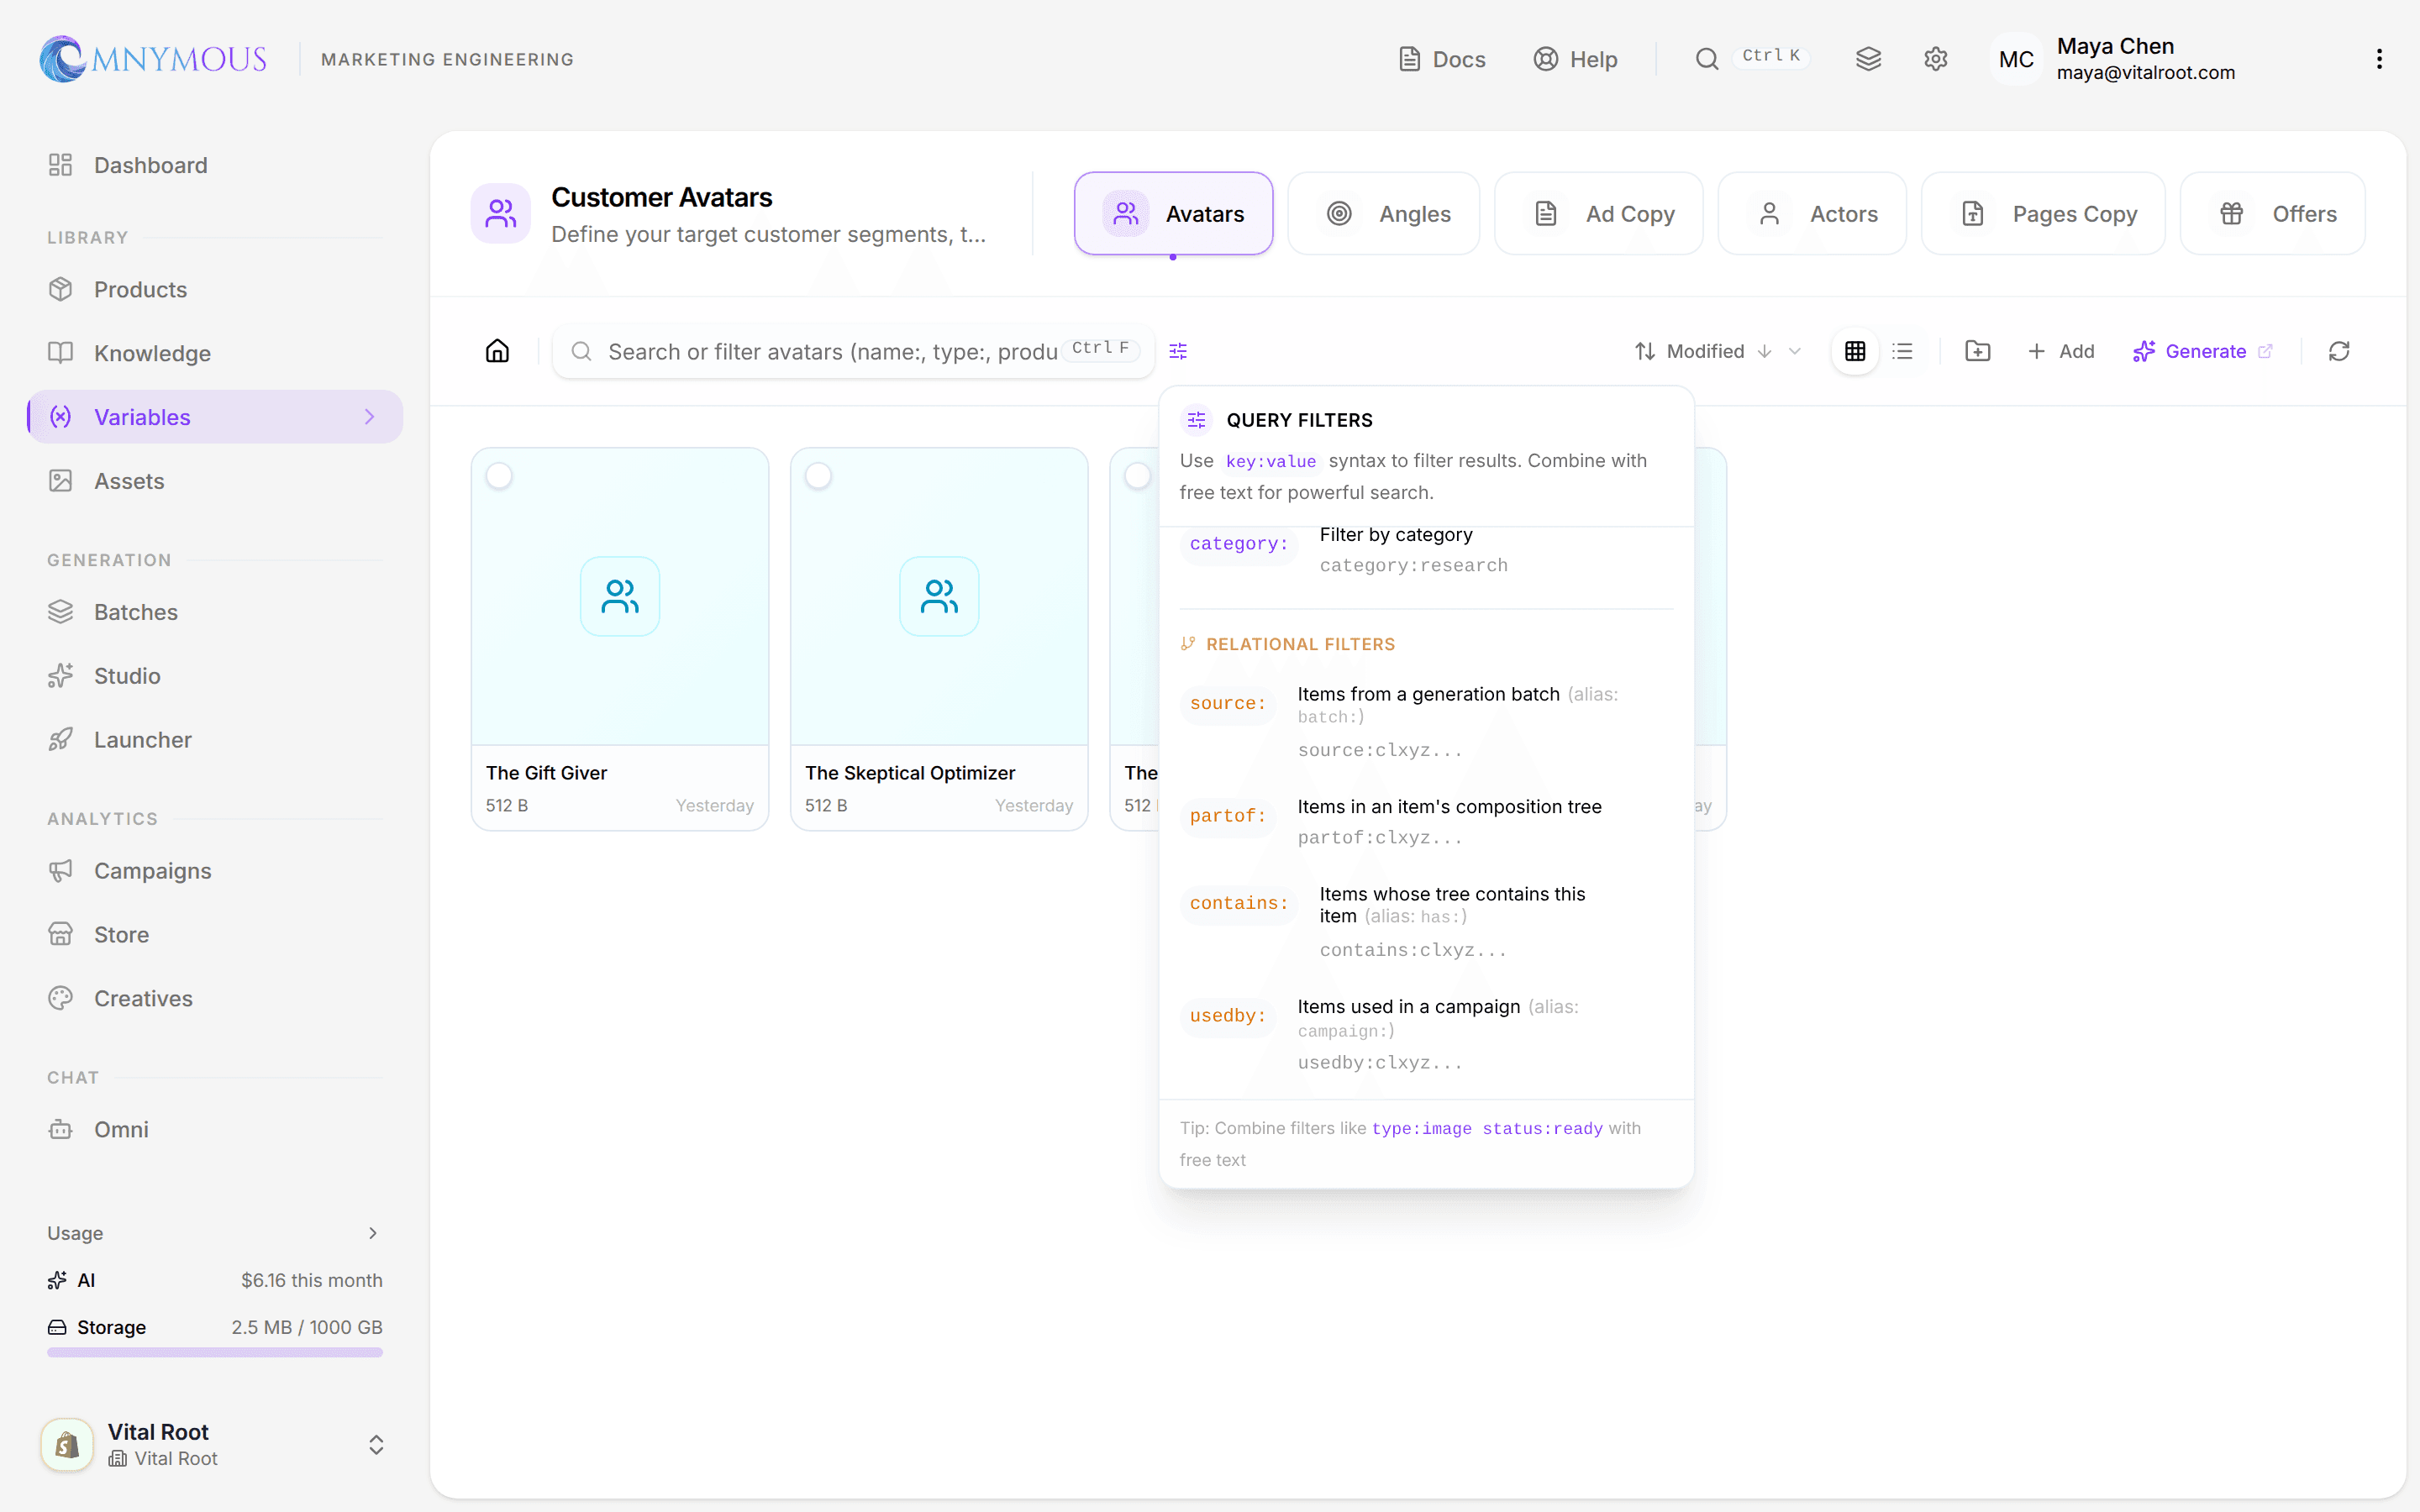2420x1512 pixels.
Task: Open the three-dot more menu
Action: pyautogui.click(x=2379, y=59)
